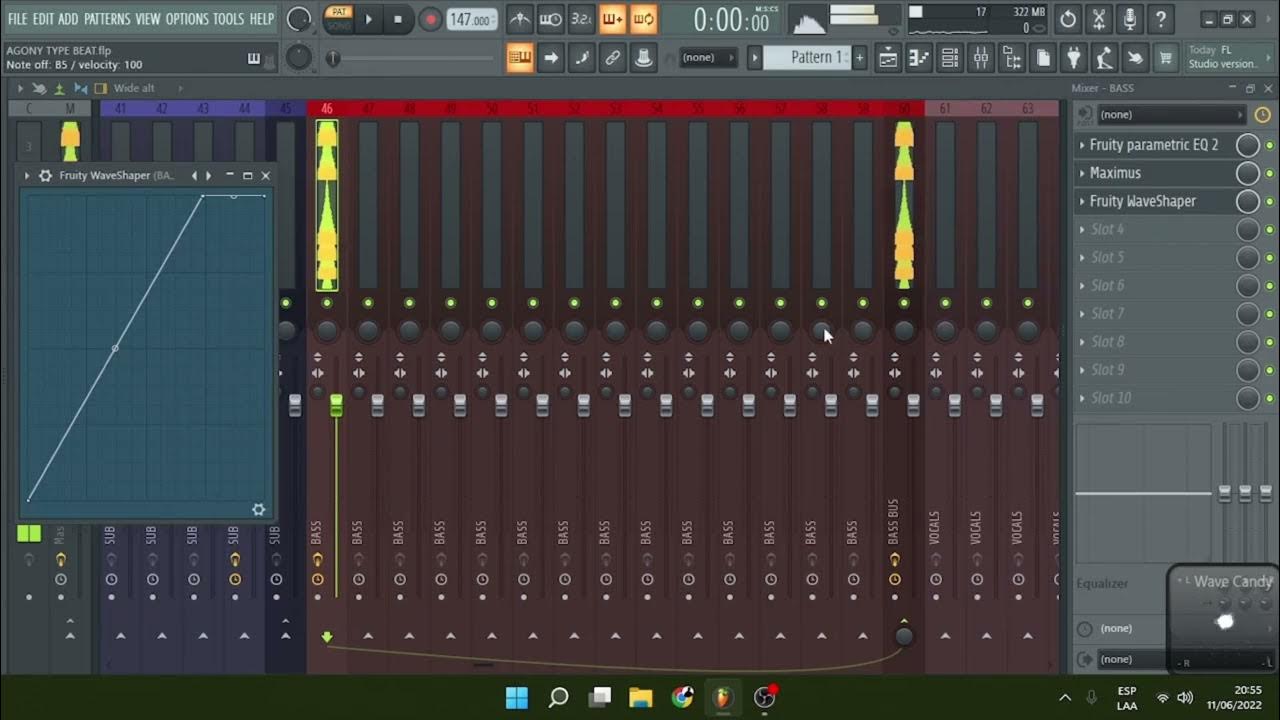The width and height of the screenshot is (1280, 720).
Task: Expand the Maximus slot menu
Action: point(1082,173)
